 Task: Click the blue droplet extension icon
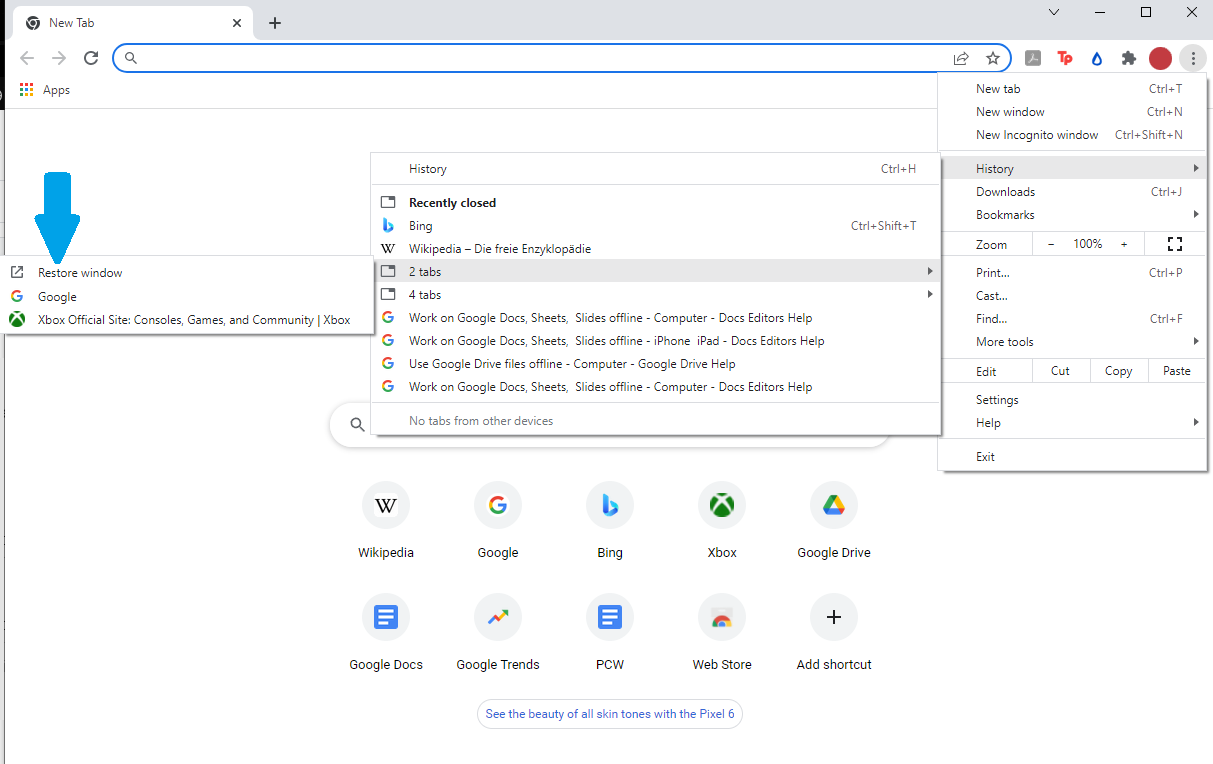coord(1096,58)
